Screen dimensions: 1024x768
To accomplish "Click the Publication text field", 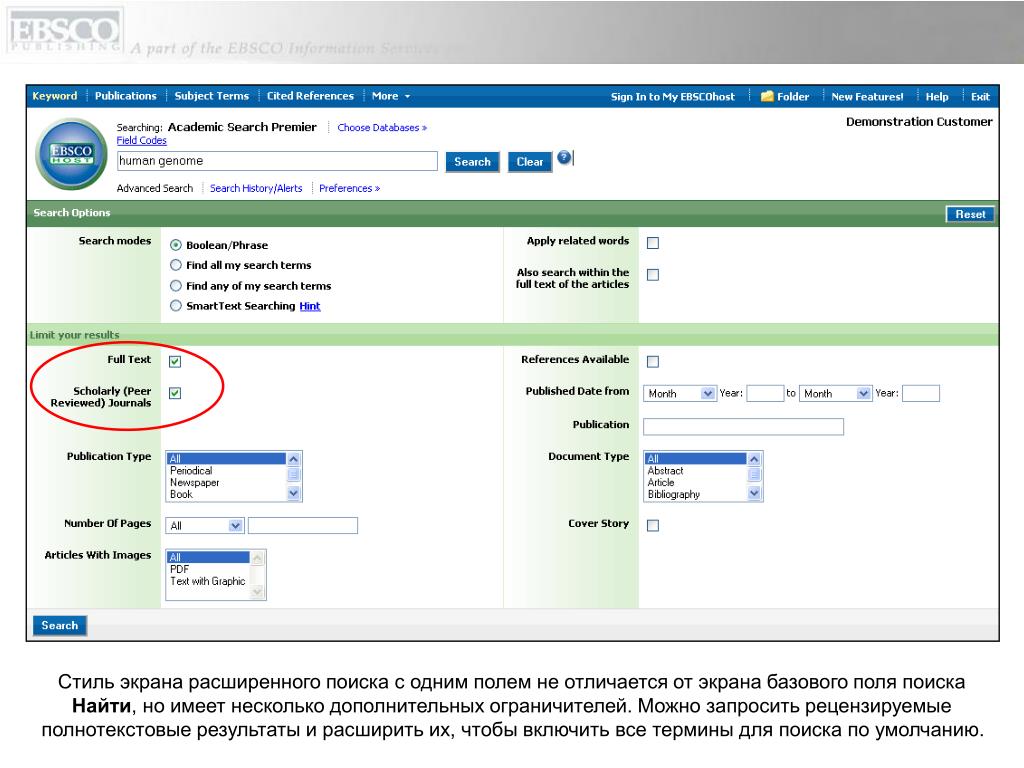I will (743, 426).
